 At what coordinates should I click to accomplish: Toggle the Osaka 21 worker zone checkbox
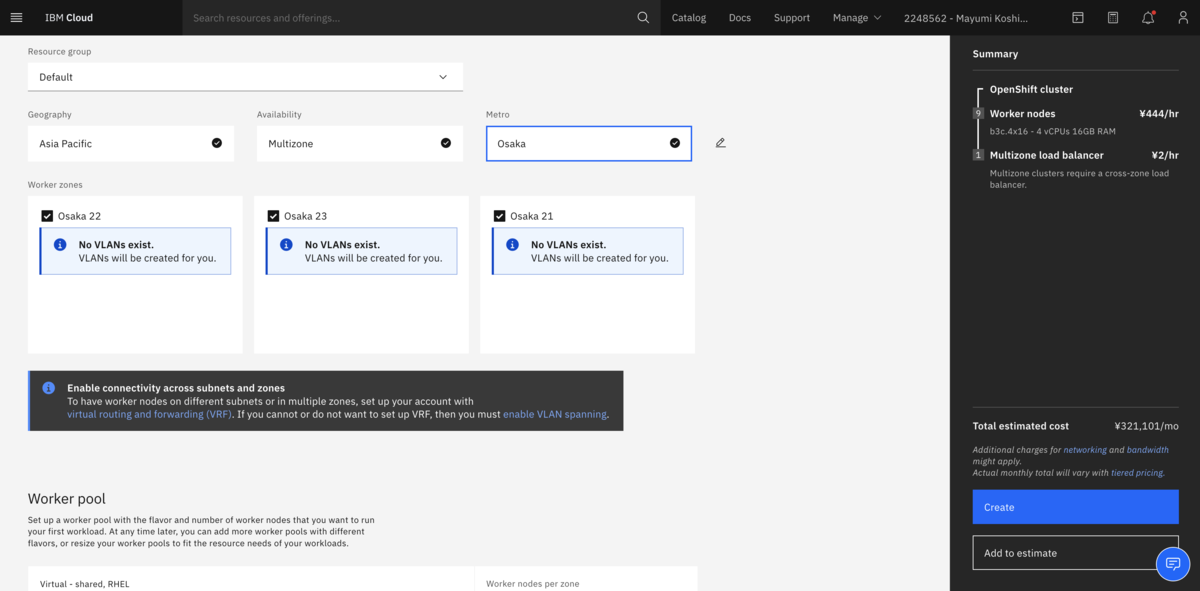click(499, 215)
